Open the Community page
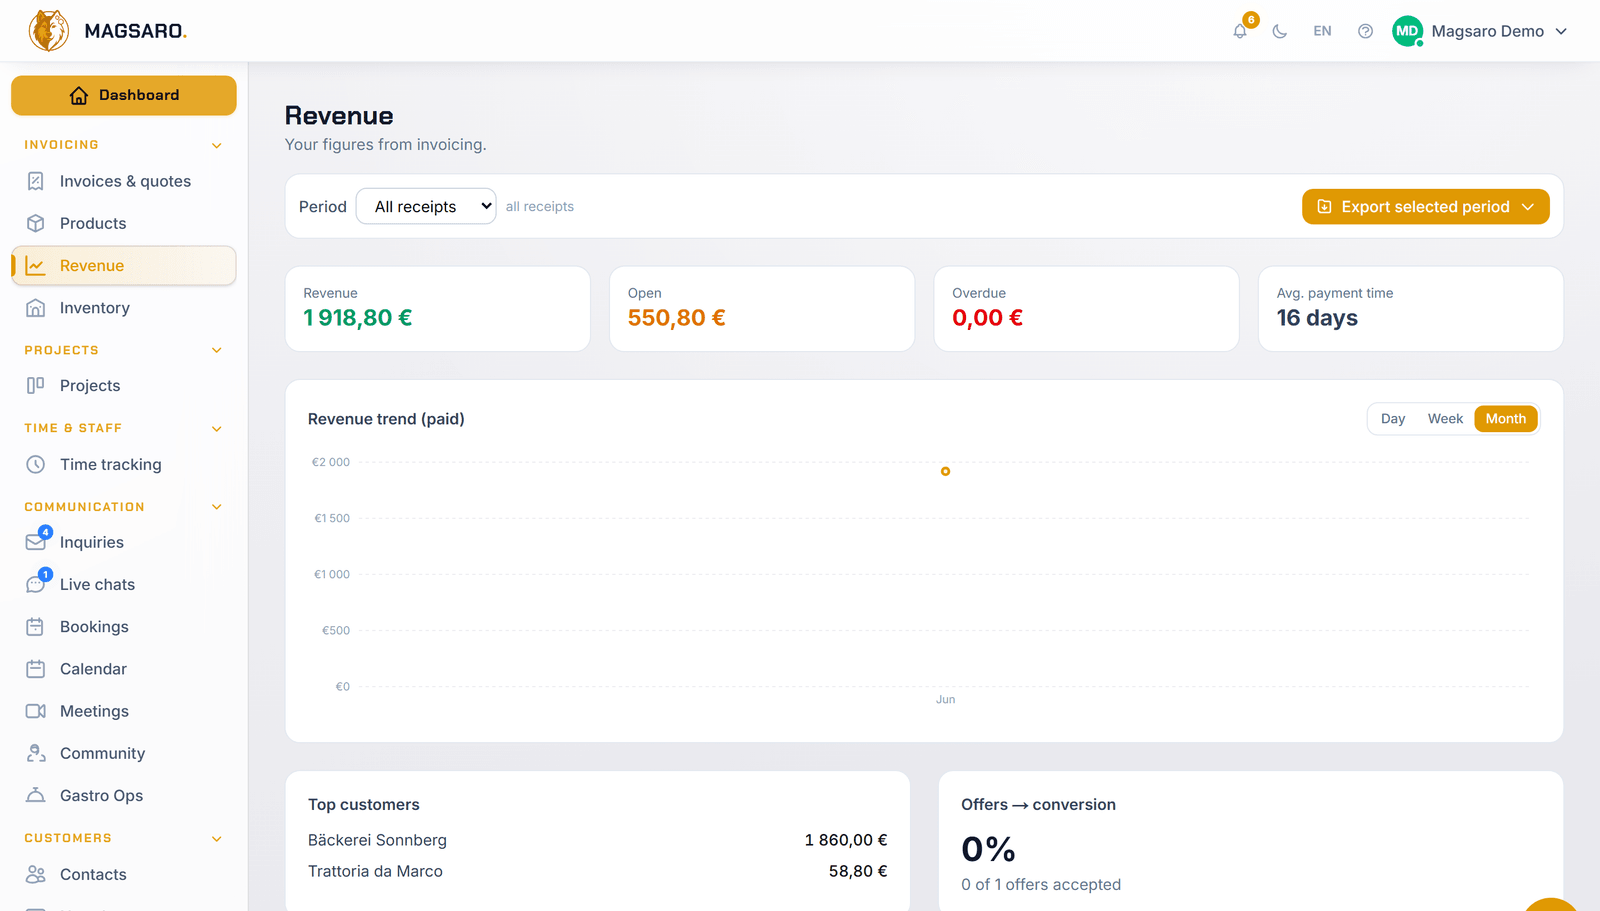Viewport: 1600px width, 911px height. click(124, 753)
